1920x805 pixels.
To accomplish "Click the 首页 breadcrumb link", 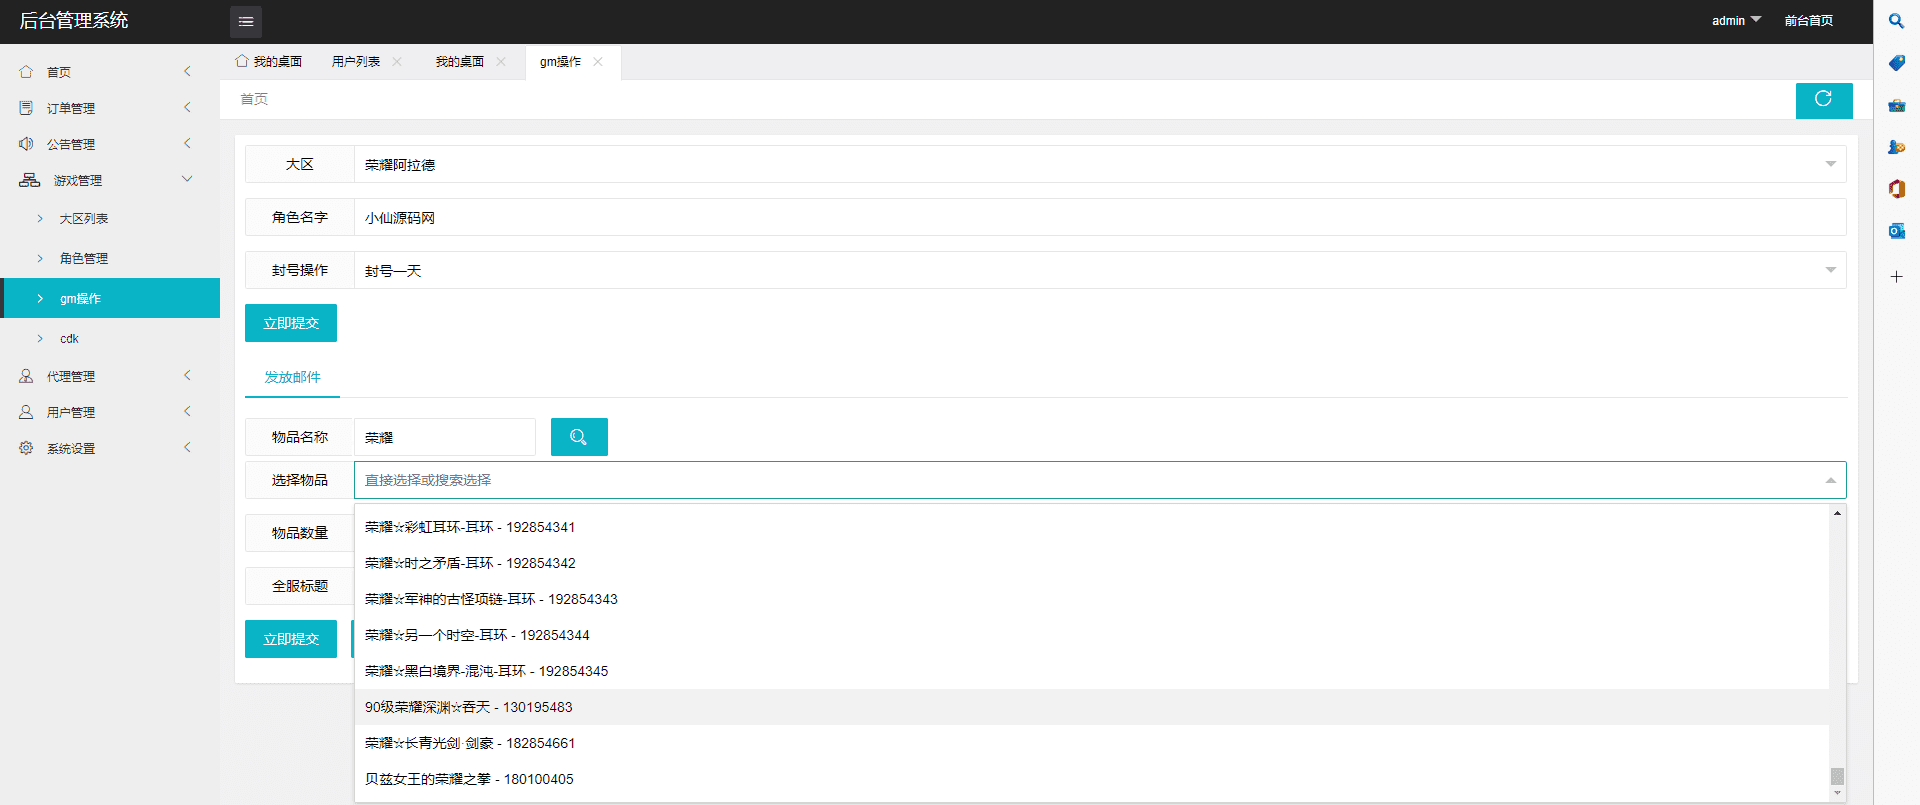I will click(254, 99).
